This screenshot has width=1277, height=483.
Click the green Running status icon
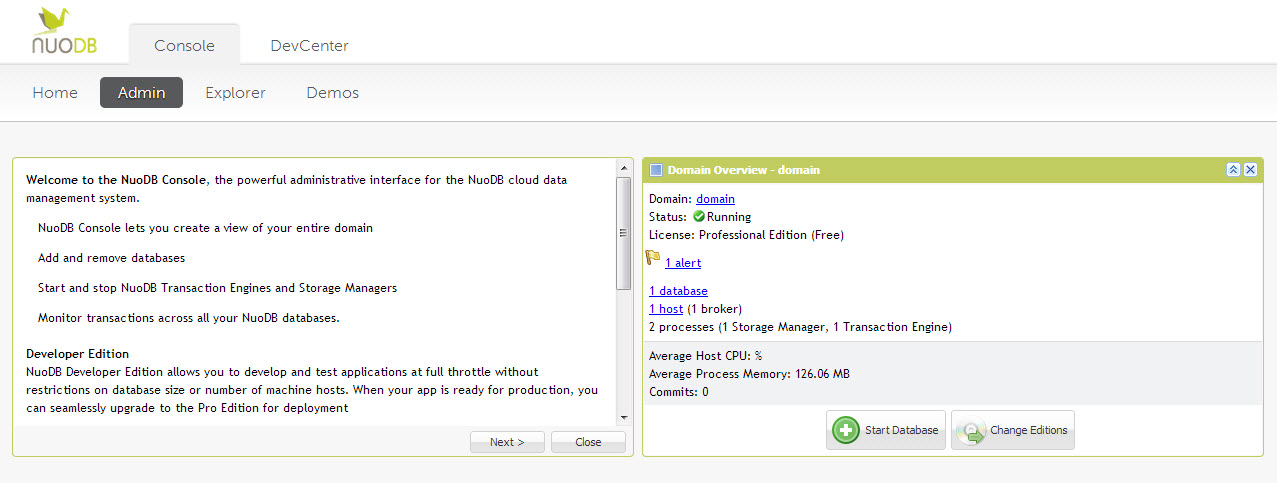[699, 216]
